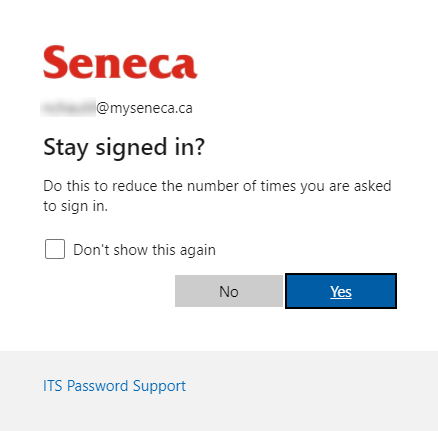438x431 pixels.
Task: Click the letter S of Seneca logo
Action: [x=54, y=62]
